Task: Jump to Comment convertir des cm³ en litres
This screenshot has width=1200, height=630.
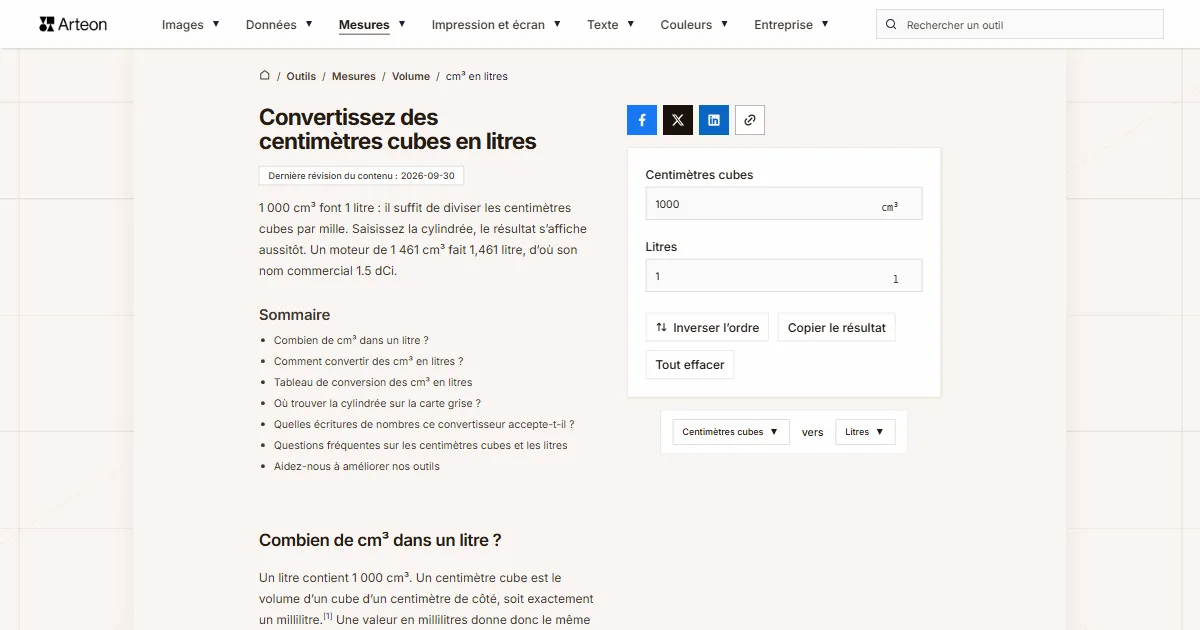Action: click(x=369, y=361)
